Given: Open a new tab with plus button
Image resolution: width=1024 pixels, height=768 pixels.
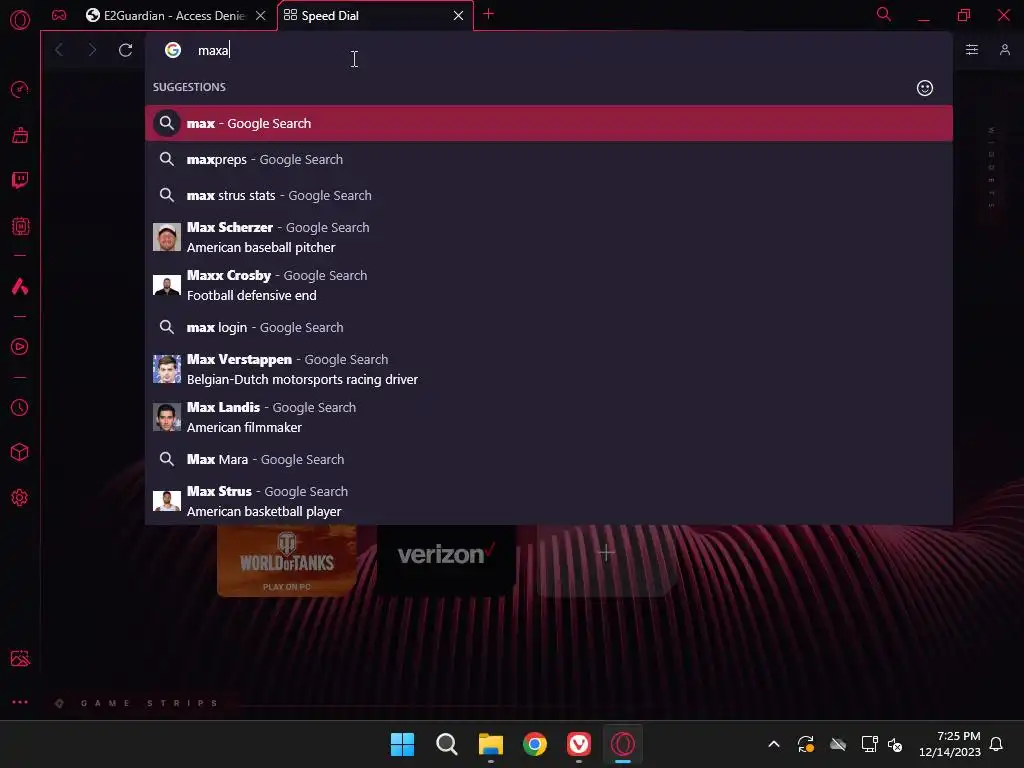Looking at the screenshot, I should 488,14.
